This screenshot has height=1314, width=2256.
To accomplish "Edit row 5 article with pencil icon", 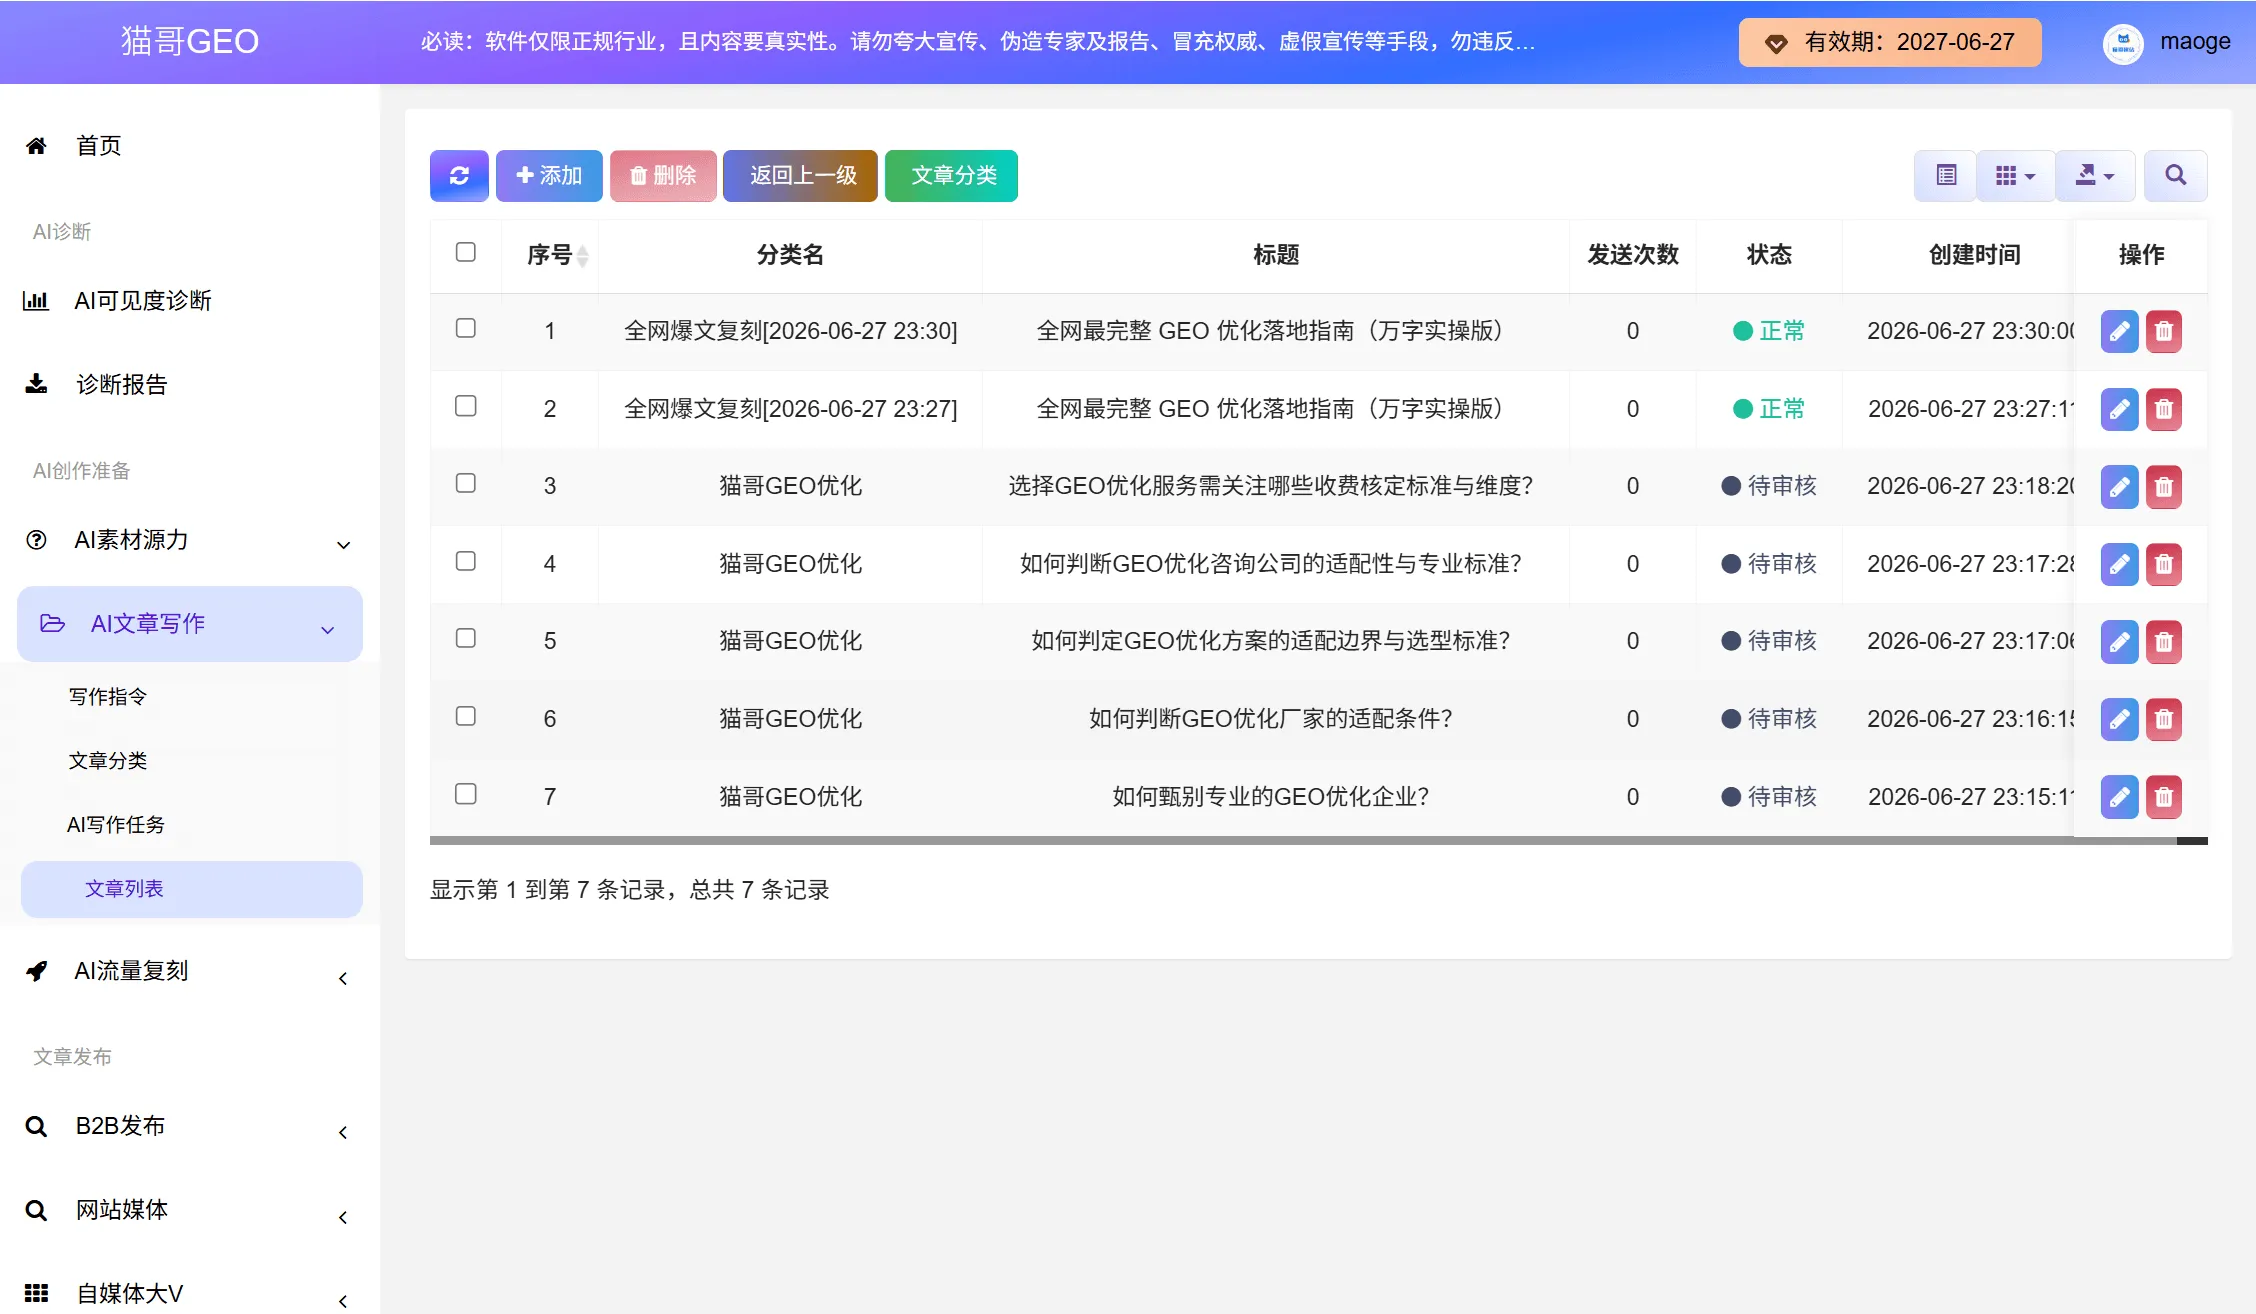I will [2119, 642].
